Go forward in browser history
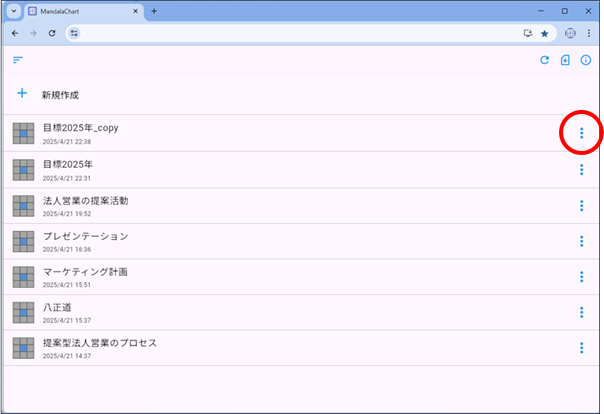Screen dimensions: 604x414 click(34, 34)
